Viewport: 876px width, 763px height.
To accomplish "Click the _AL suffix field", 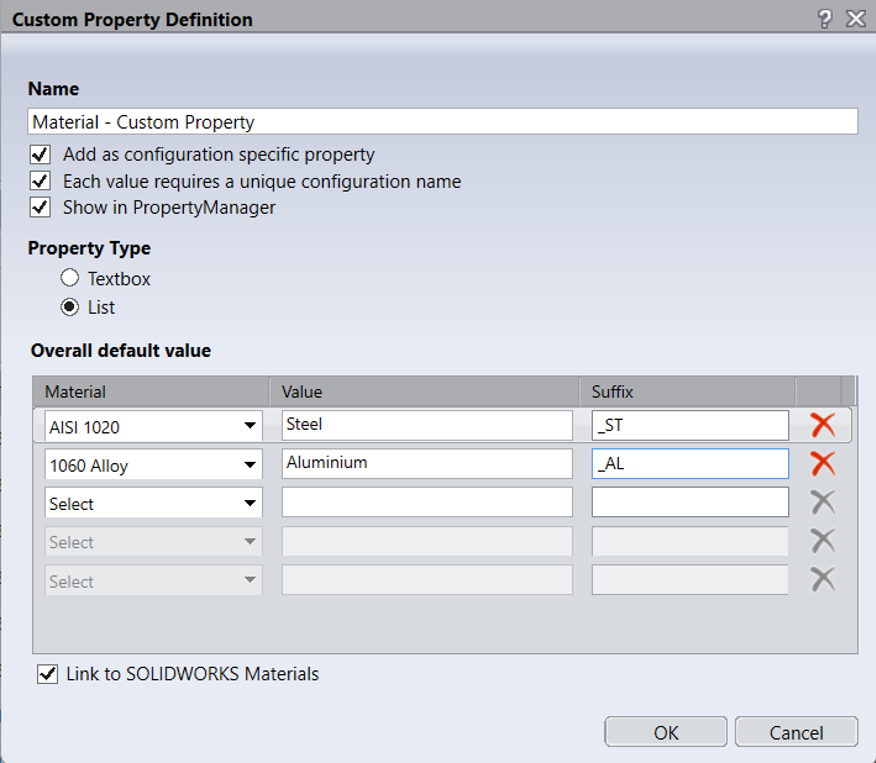I will pos(689,464).
